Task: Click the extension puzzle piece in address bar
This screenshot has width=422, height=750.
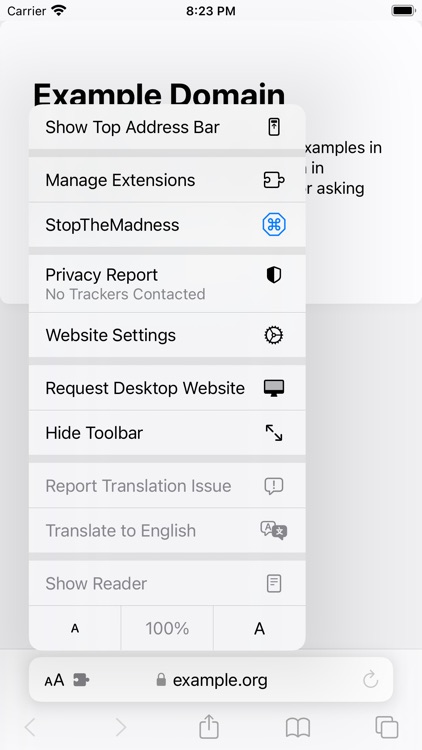Action: point(81,680)
